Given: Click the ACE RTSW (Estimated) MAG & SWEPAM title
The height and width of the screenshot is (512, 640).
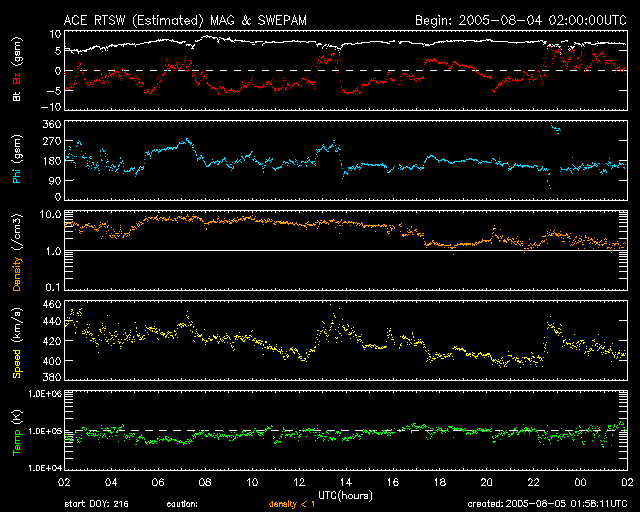Looking at the screenshot, I should pyautogui.click(x=185, y=20).
